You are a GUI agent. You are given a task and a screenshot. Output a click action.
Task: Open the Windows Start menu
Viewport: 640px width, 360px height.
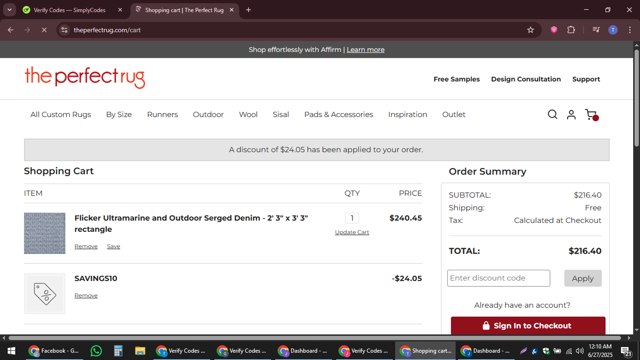tap(11, 351)
